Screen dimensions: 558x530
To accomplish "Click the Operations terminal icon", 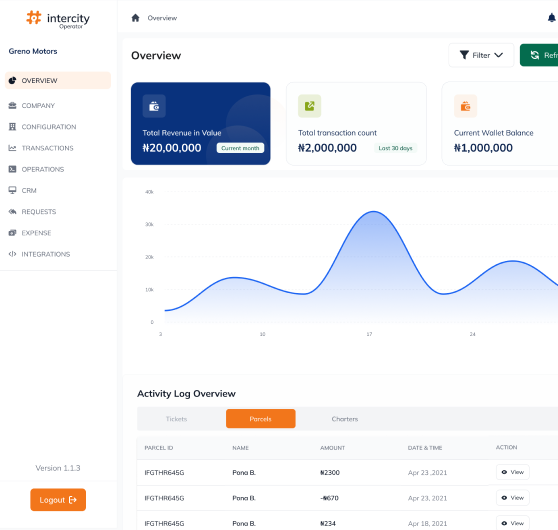I will coord(12,169).
